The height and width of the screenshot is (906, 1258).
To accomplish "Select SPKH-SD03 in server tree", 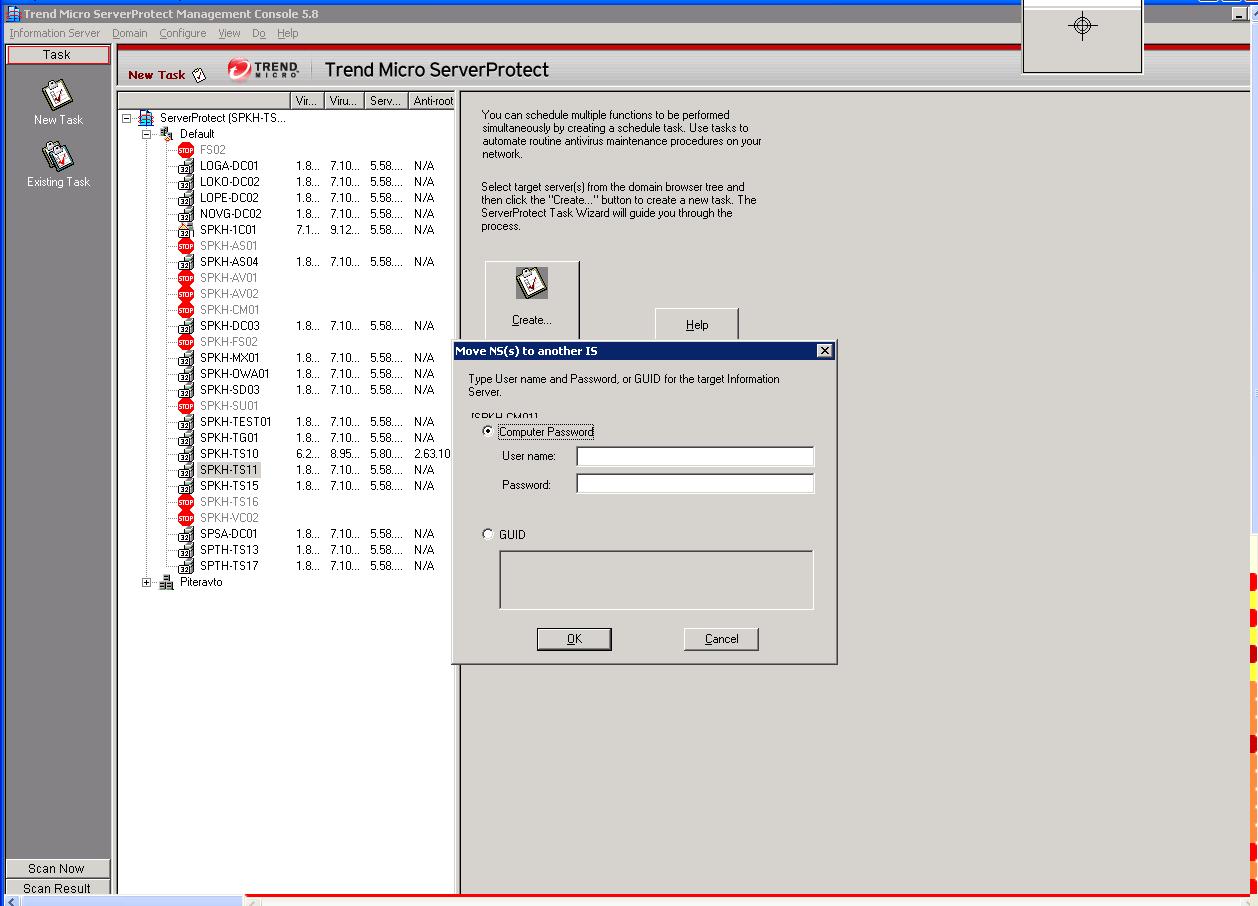I will (230, 390).
